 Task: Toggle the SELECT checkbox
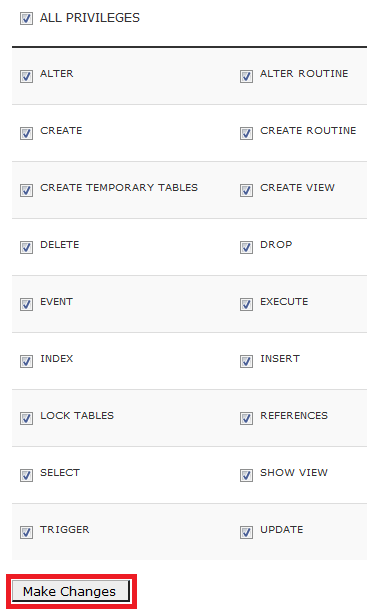pyautogui.click(x=26, y=475)
